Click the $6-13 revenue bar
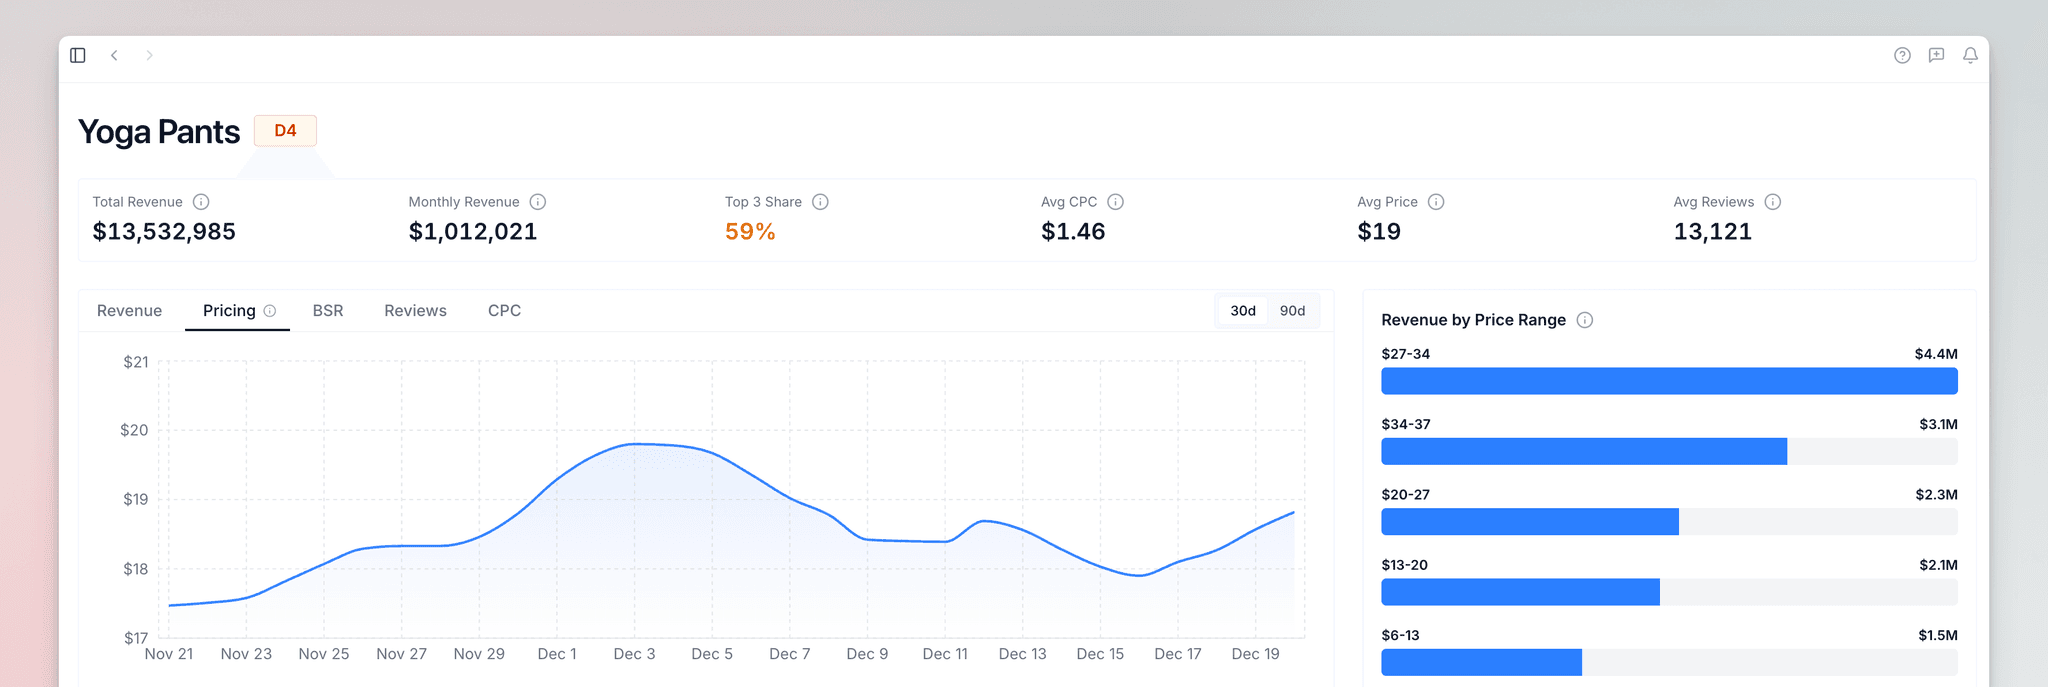Viewport: 2048px width, 687px height. coord(1481,662)
